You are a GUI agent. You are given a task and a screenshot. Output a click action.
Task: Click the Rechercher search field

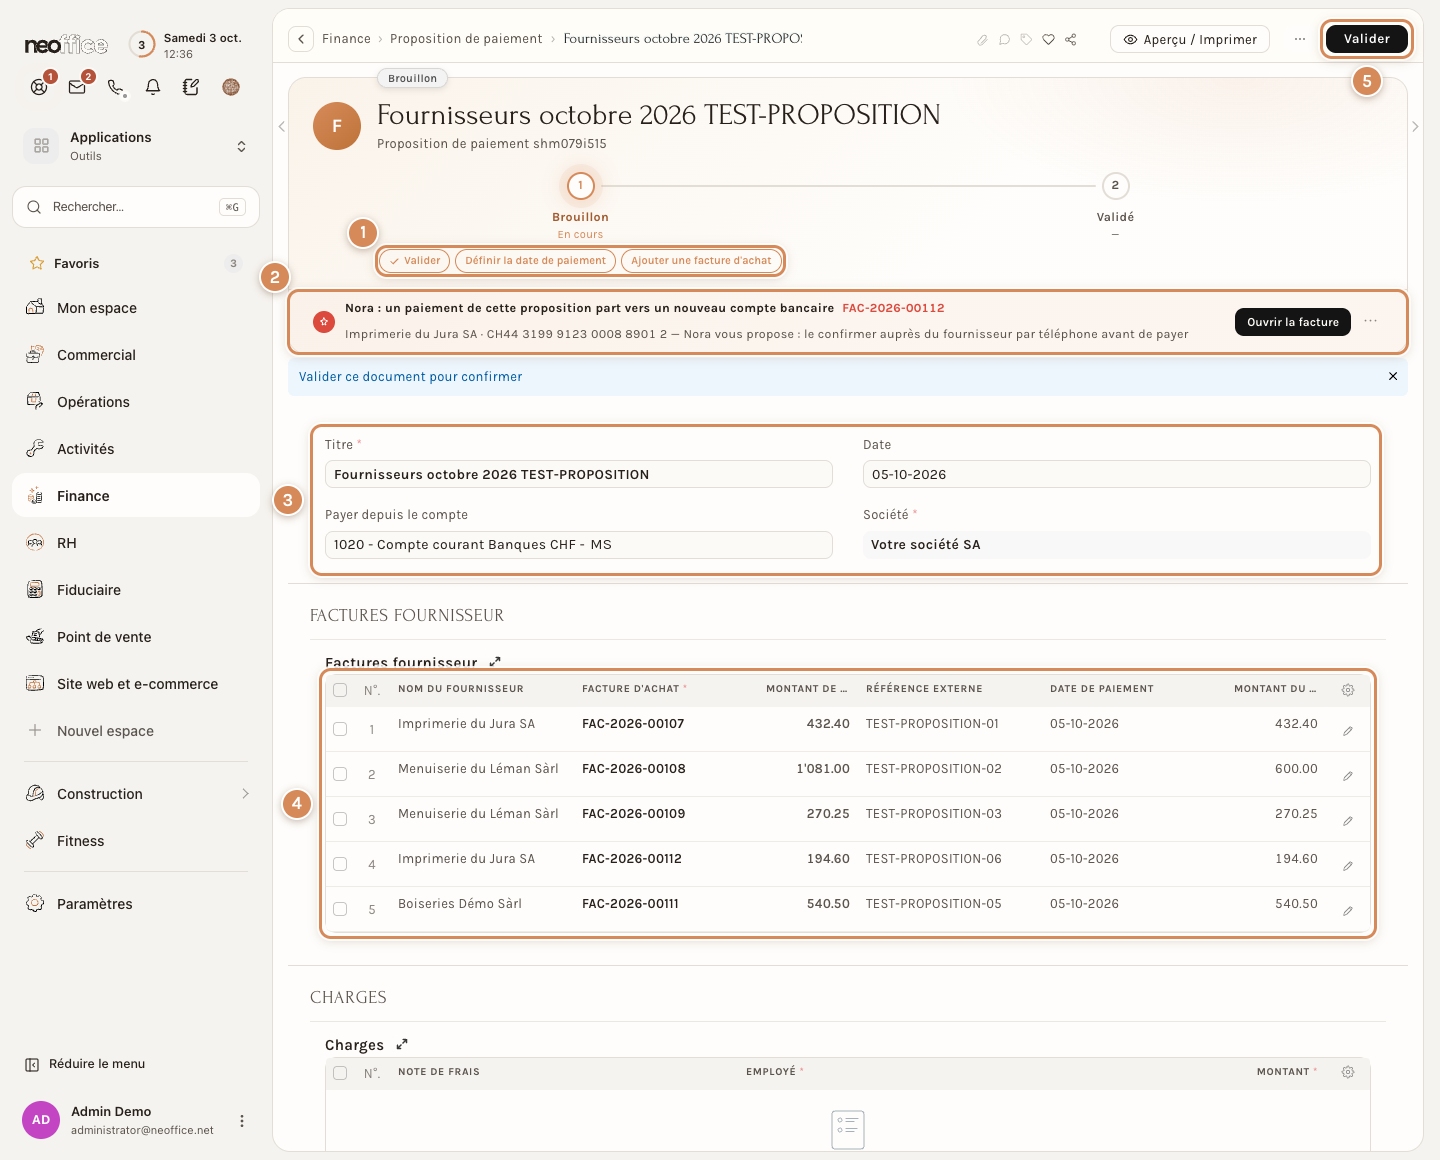(136, 207)
